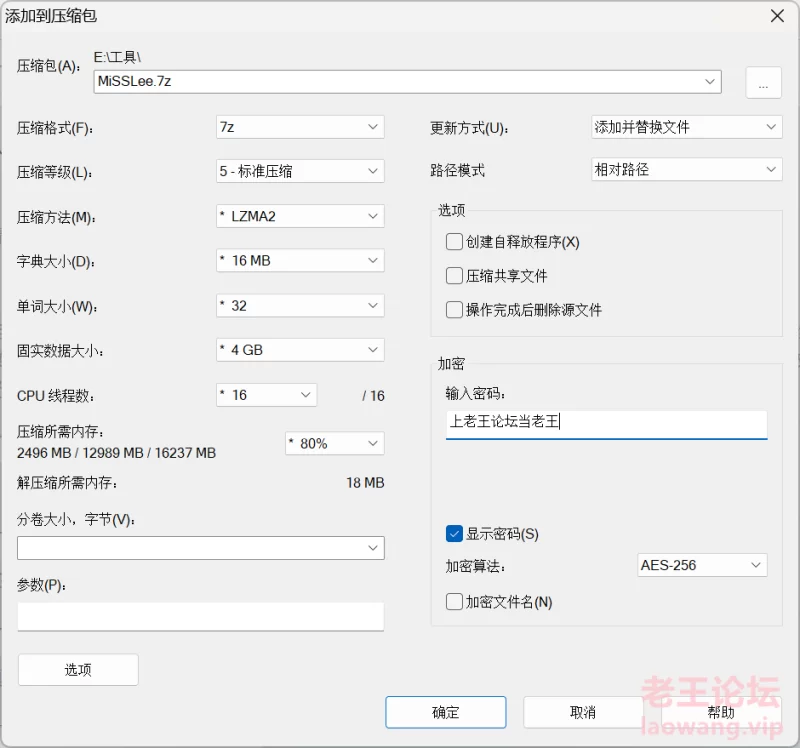800x748 pixels.
Task: Expand the 字典大小 16 MB dropdown
Action: pyautogui.click(x=300, y=260)
